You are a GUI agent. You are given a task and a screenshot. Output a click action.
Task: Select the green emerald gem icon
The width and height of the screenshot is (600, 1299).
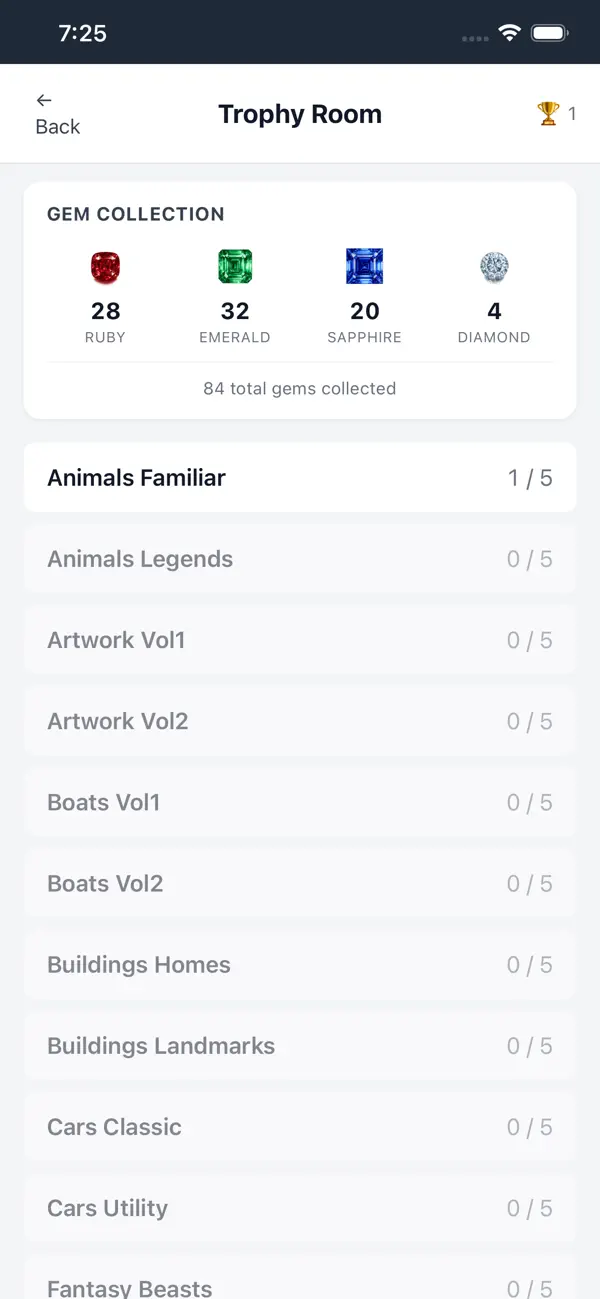tap(235, 267)
